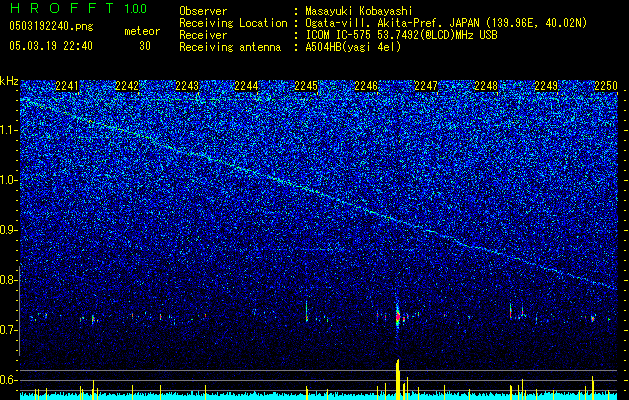Viewport: 629px width, 400px height.
Task: Click the bright red meteor echo before 2247
Action: tap(398, 317)
